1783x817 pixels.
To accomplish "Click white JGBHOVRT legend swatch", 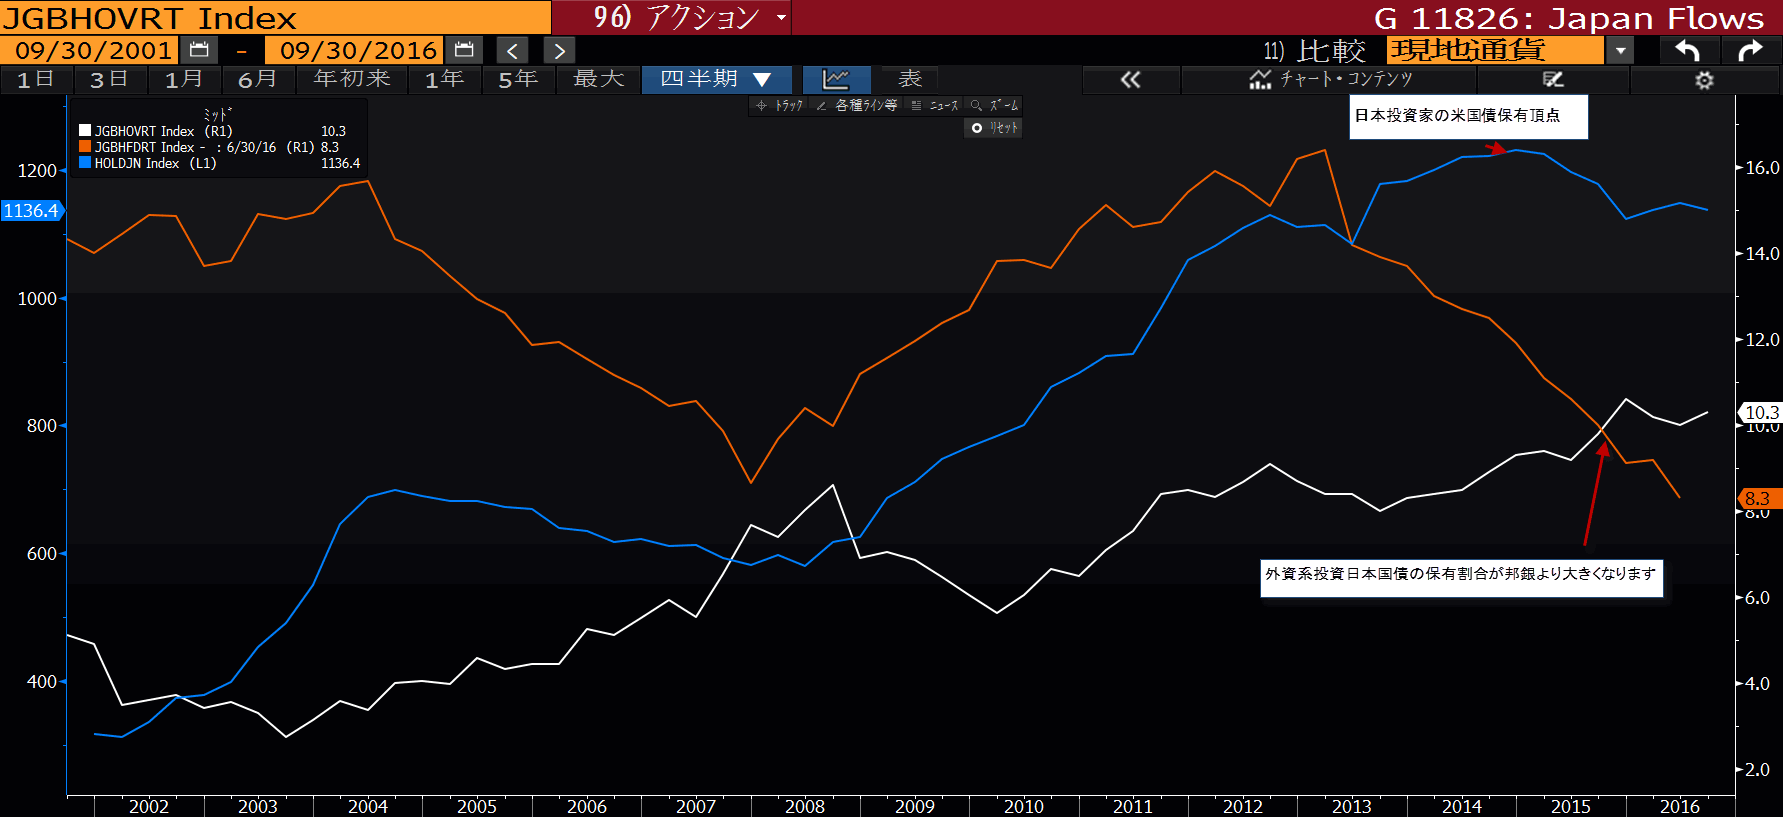I will [85, 130].
